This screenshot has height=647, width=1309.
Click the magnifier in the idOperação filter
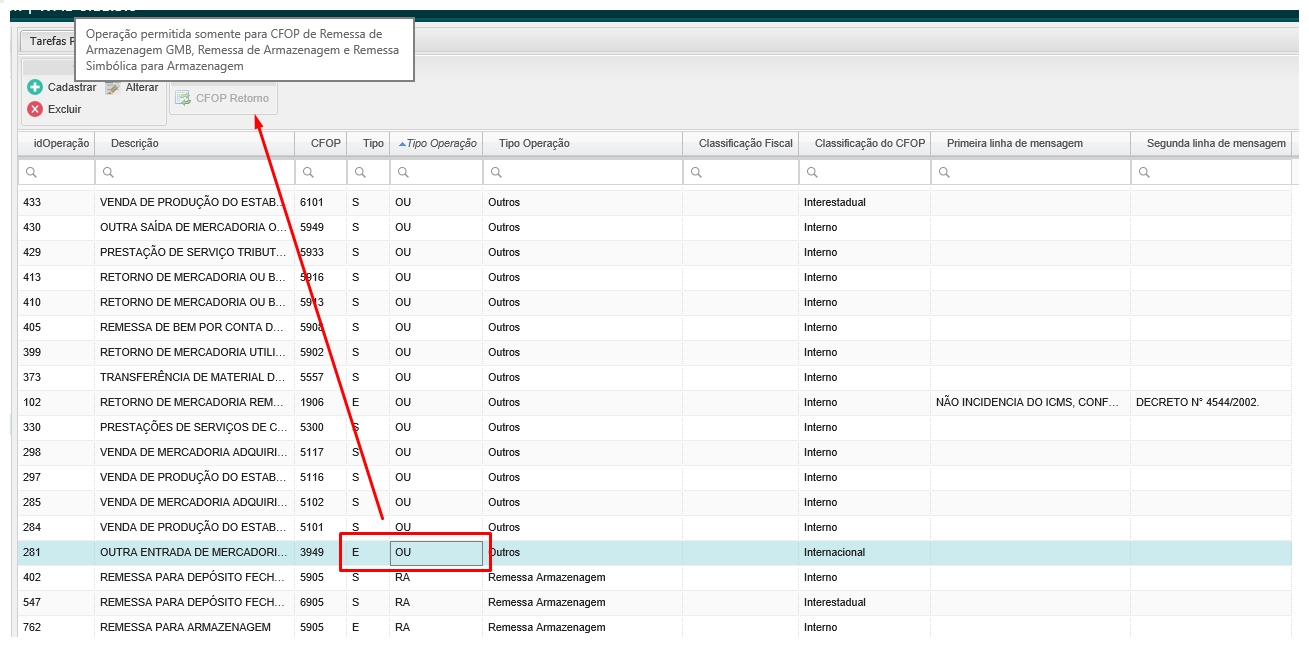click(x=31, y=173)
